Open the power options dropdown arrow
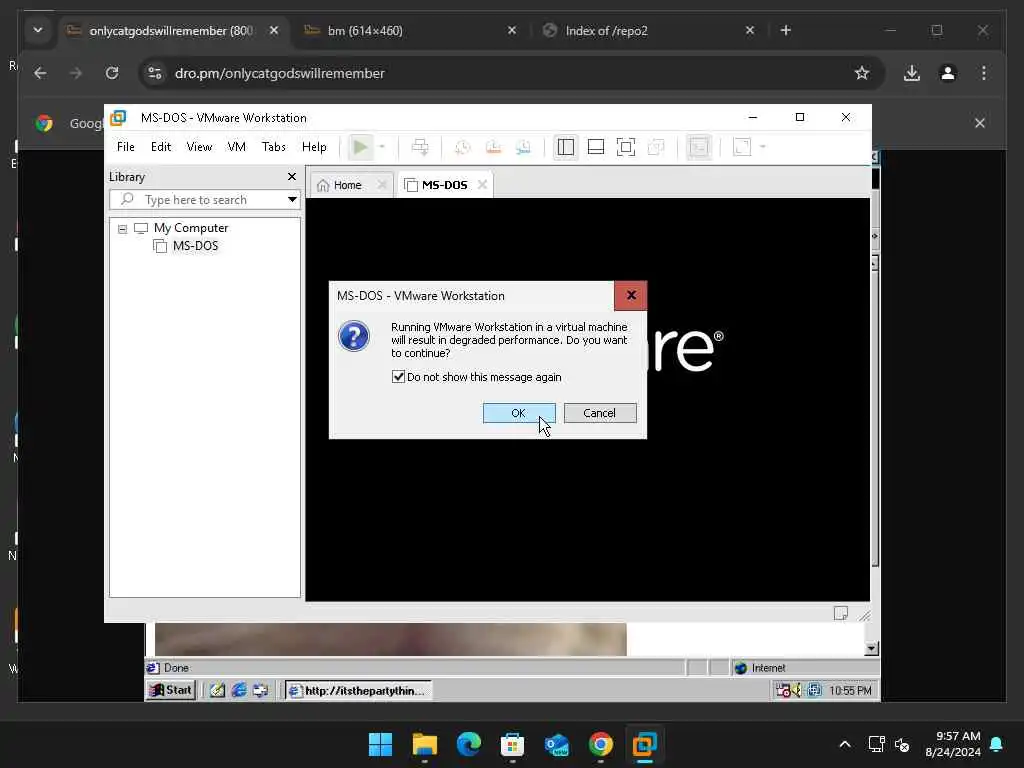This screenshot has width=1024, height=768. tap(382, 147)
